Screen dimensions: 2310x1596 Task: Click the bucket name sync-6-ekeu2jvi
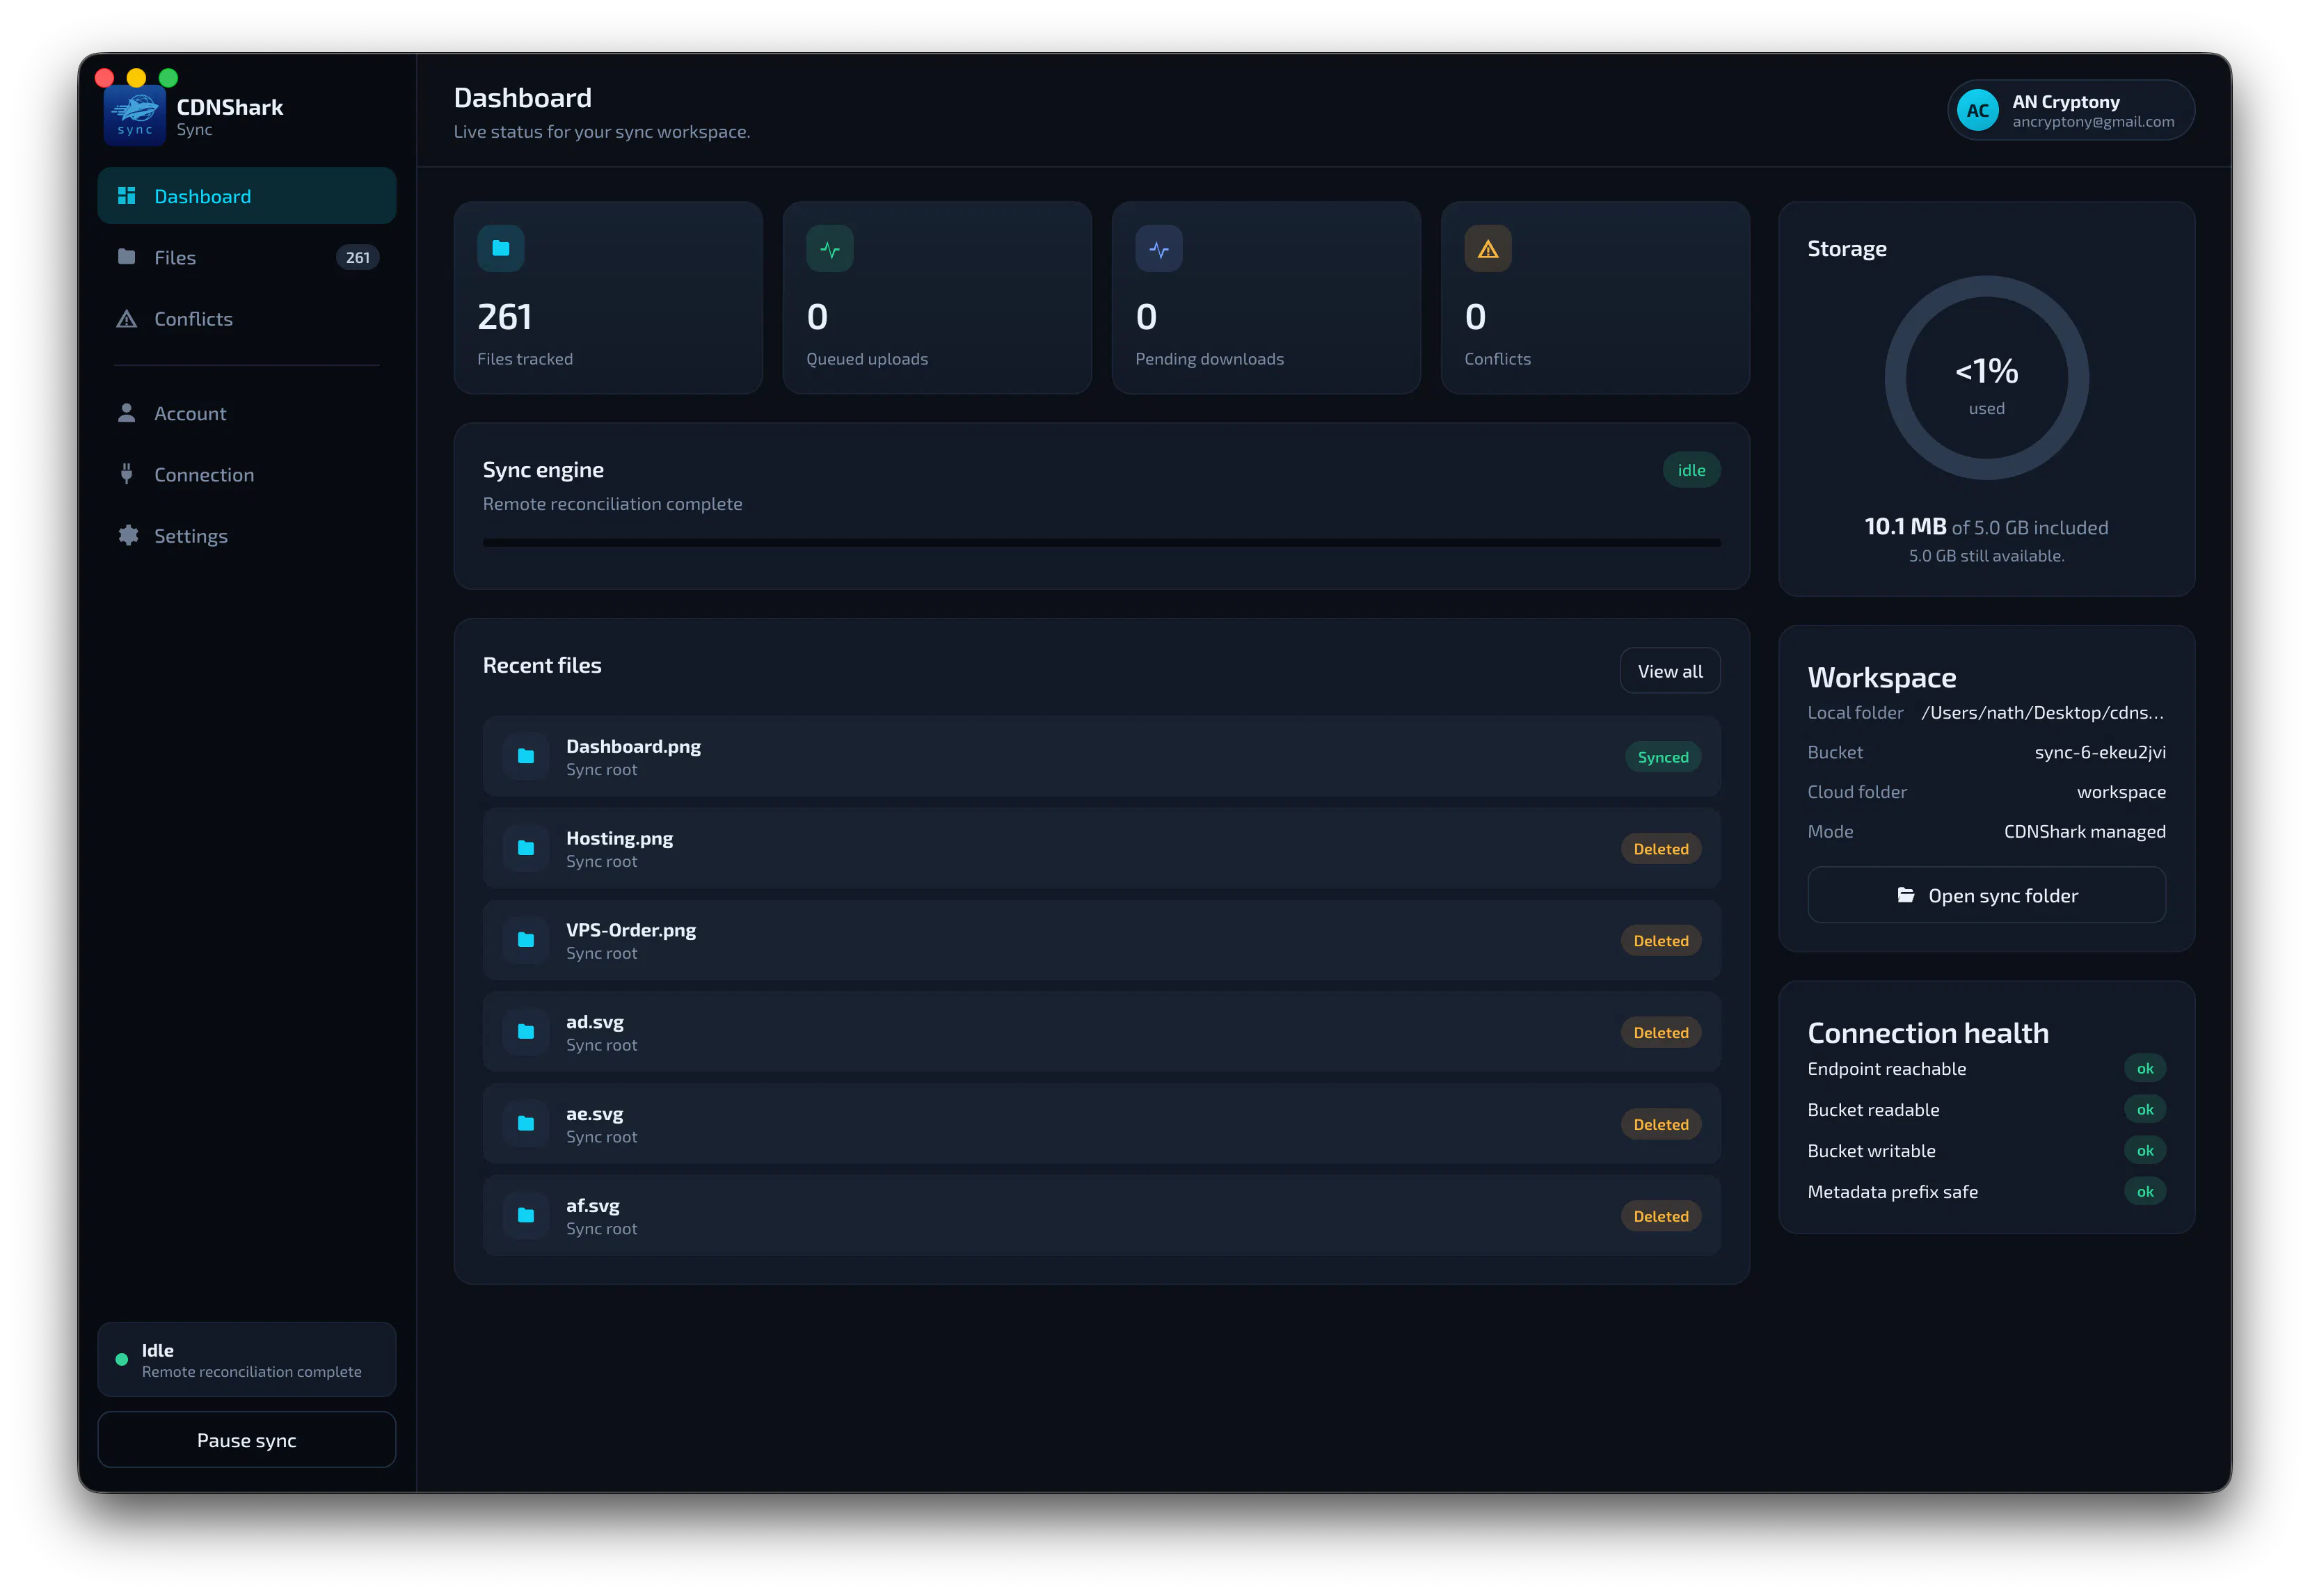coord(2100,752)
